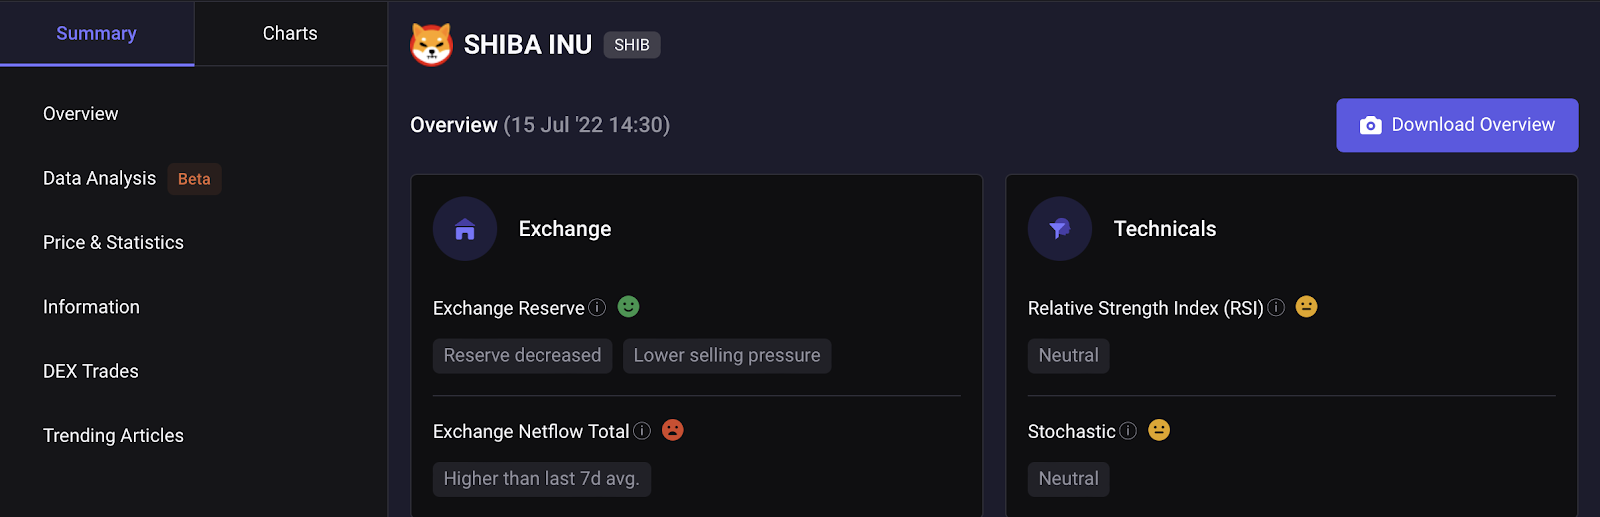Click the Technicals section icon

[x=1060, y=229]
